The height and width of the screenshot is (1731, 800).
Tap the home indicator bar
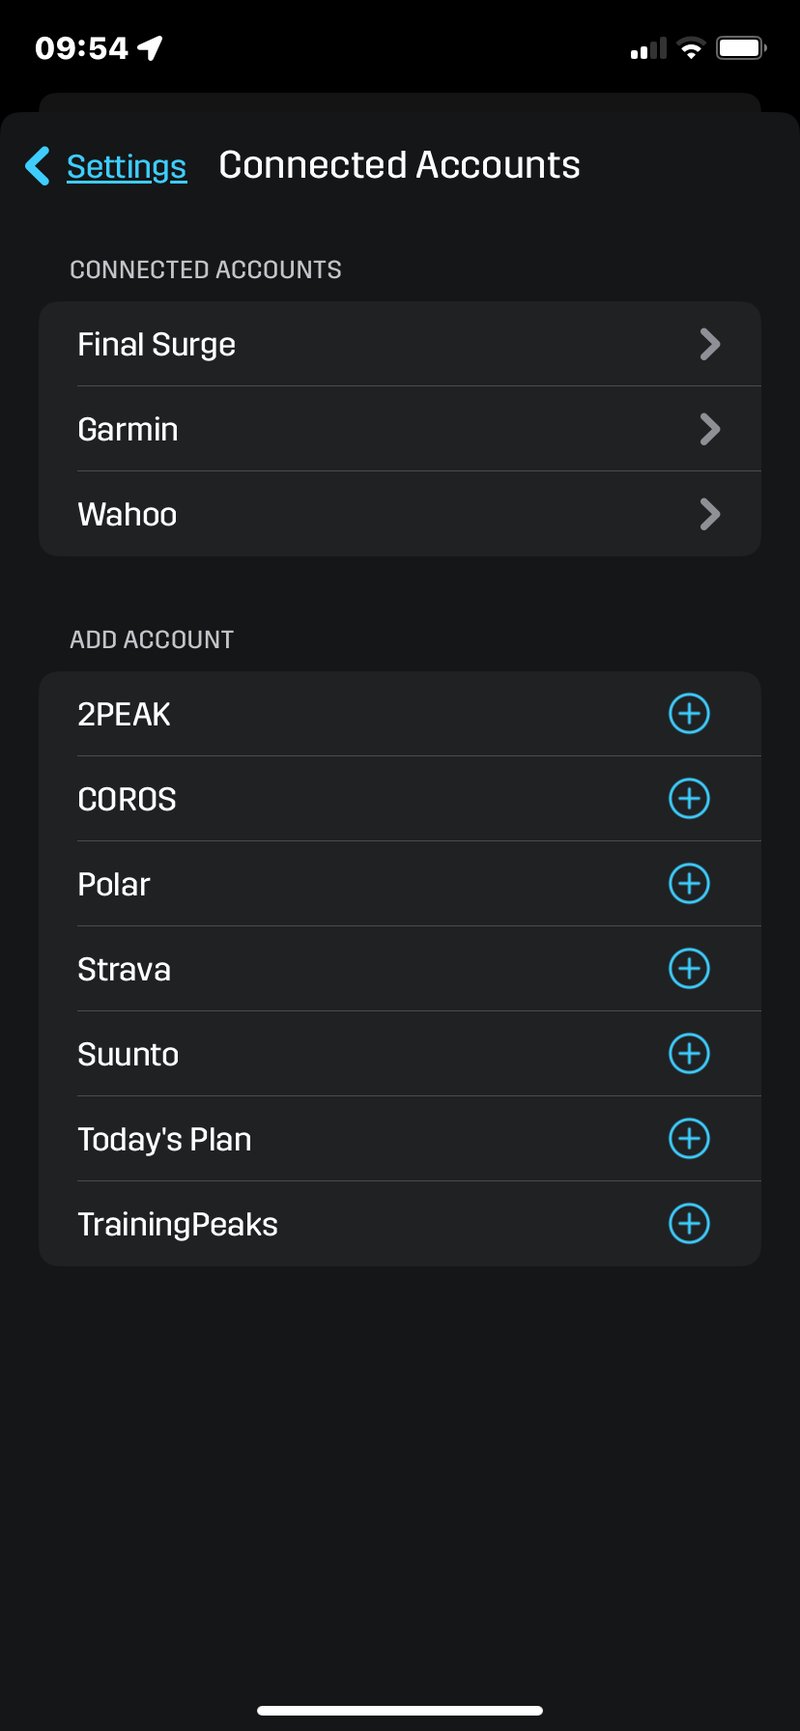point(400,1710)
